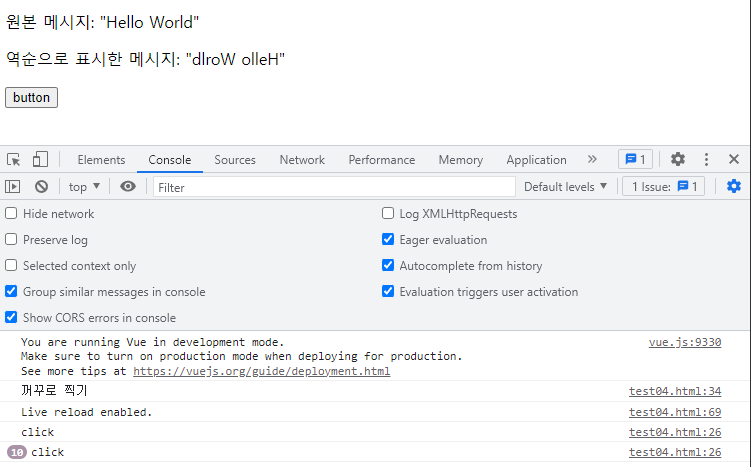Show more DevTools tabs chevron
This screenshot has height=467, width=751.
pos(592,159)
